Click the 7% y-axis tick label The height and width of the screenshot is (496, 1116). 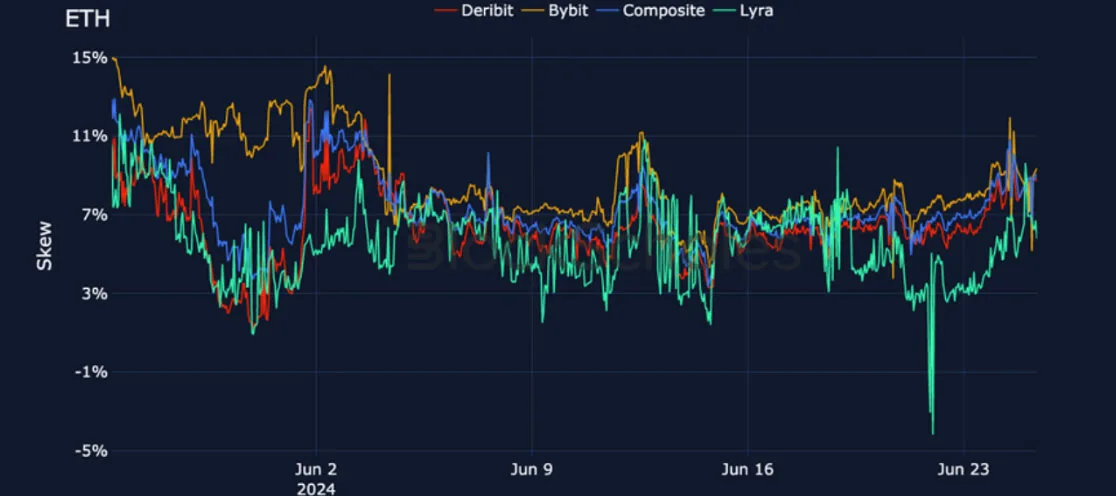tap(97, 214)
